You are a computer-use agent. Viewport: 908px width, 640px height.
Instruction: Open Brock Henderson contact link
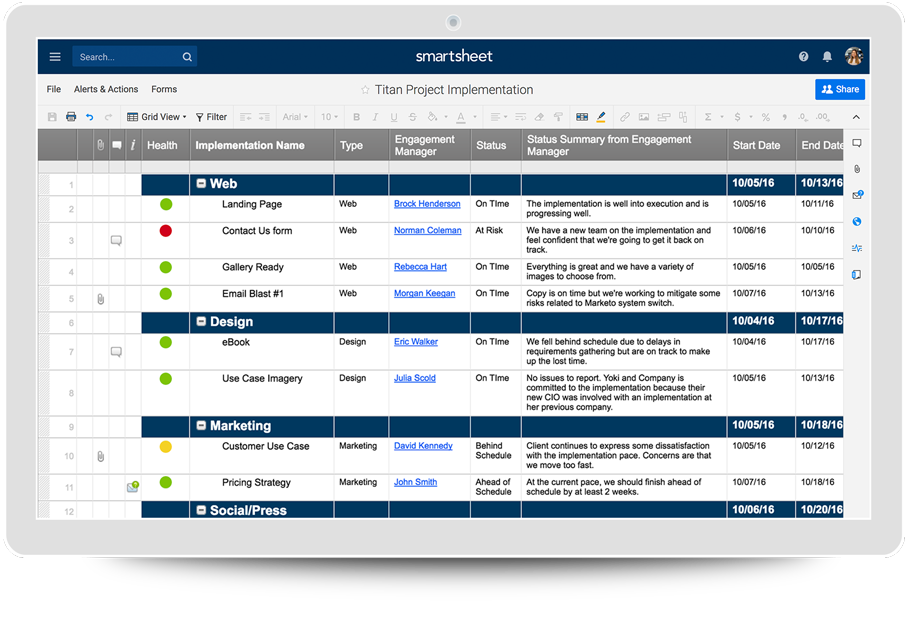[427, 204]
